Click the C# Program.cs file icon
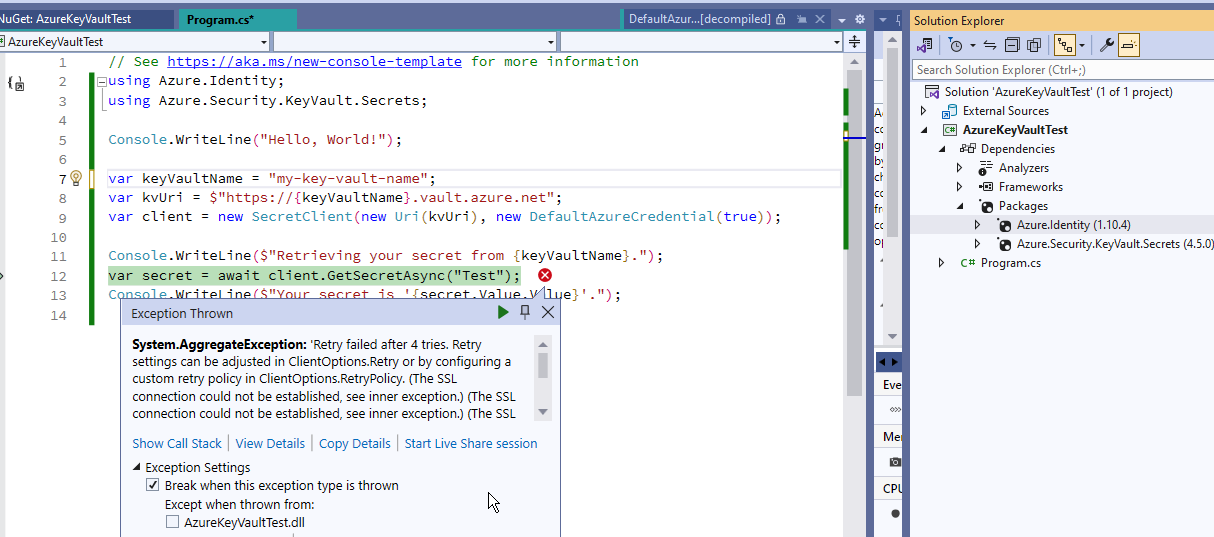 pos(968,263)
